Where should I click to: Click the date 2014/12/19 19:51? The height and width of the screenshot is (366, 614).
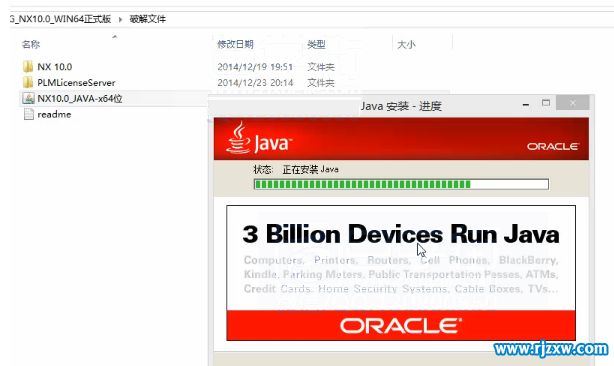point(255,67)
